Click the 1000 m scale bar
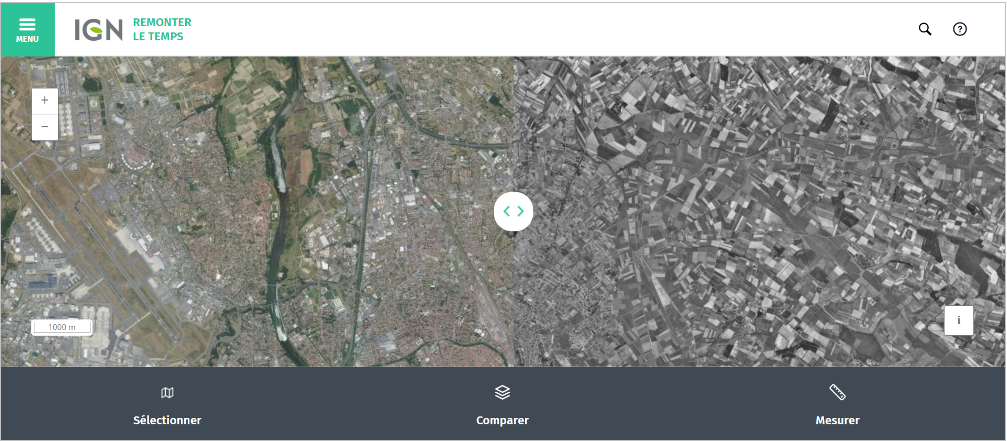Screen dimensions: 1007x441 pos(62,327)
